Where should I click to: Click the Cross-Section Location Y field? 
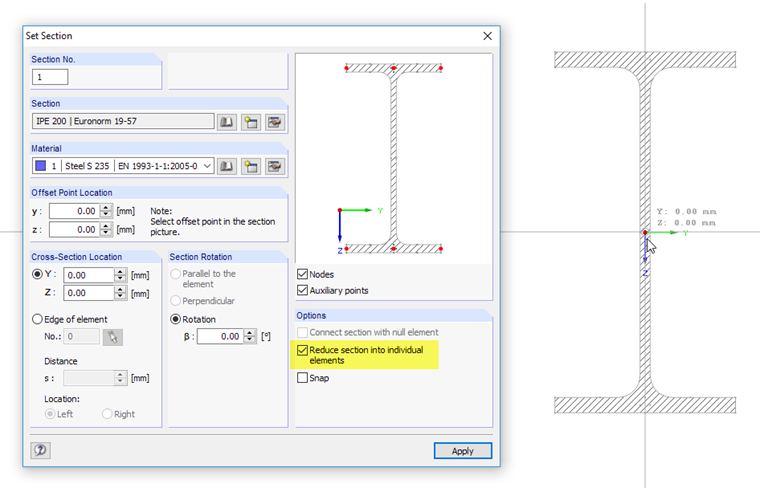point(89,275)
